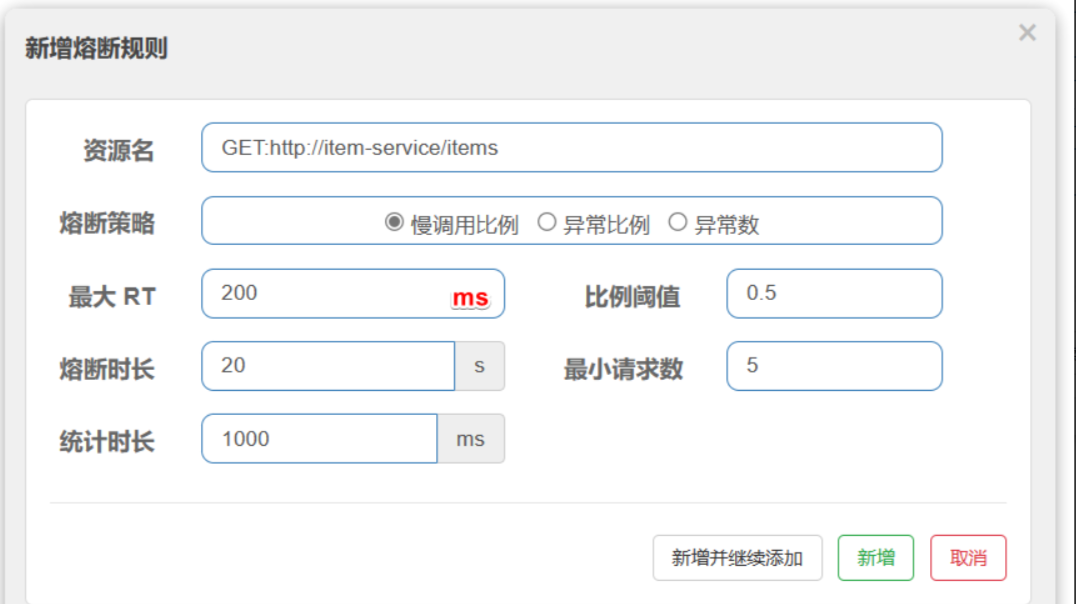Select the 慢调用比例 radio button
The height and width of the screenshot is (604, 1076).
point(394,223)
